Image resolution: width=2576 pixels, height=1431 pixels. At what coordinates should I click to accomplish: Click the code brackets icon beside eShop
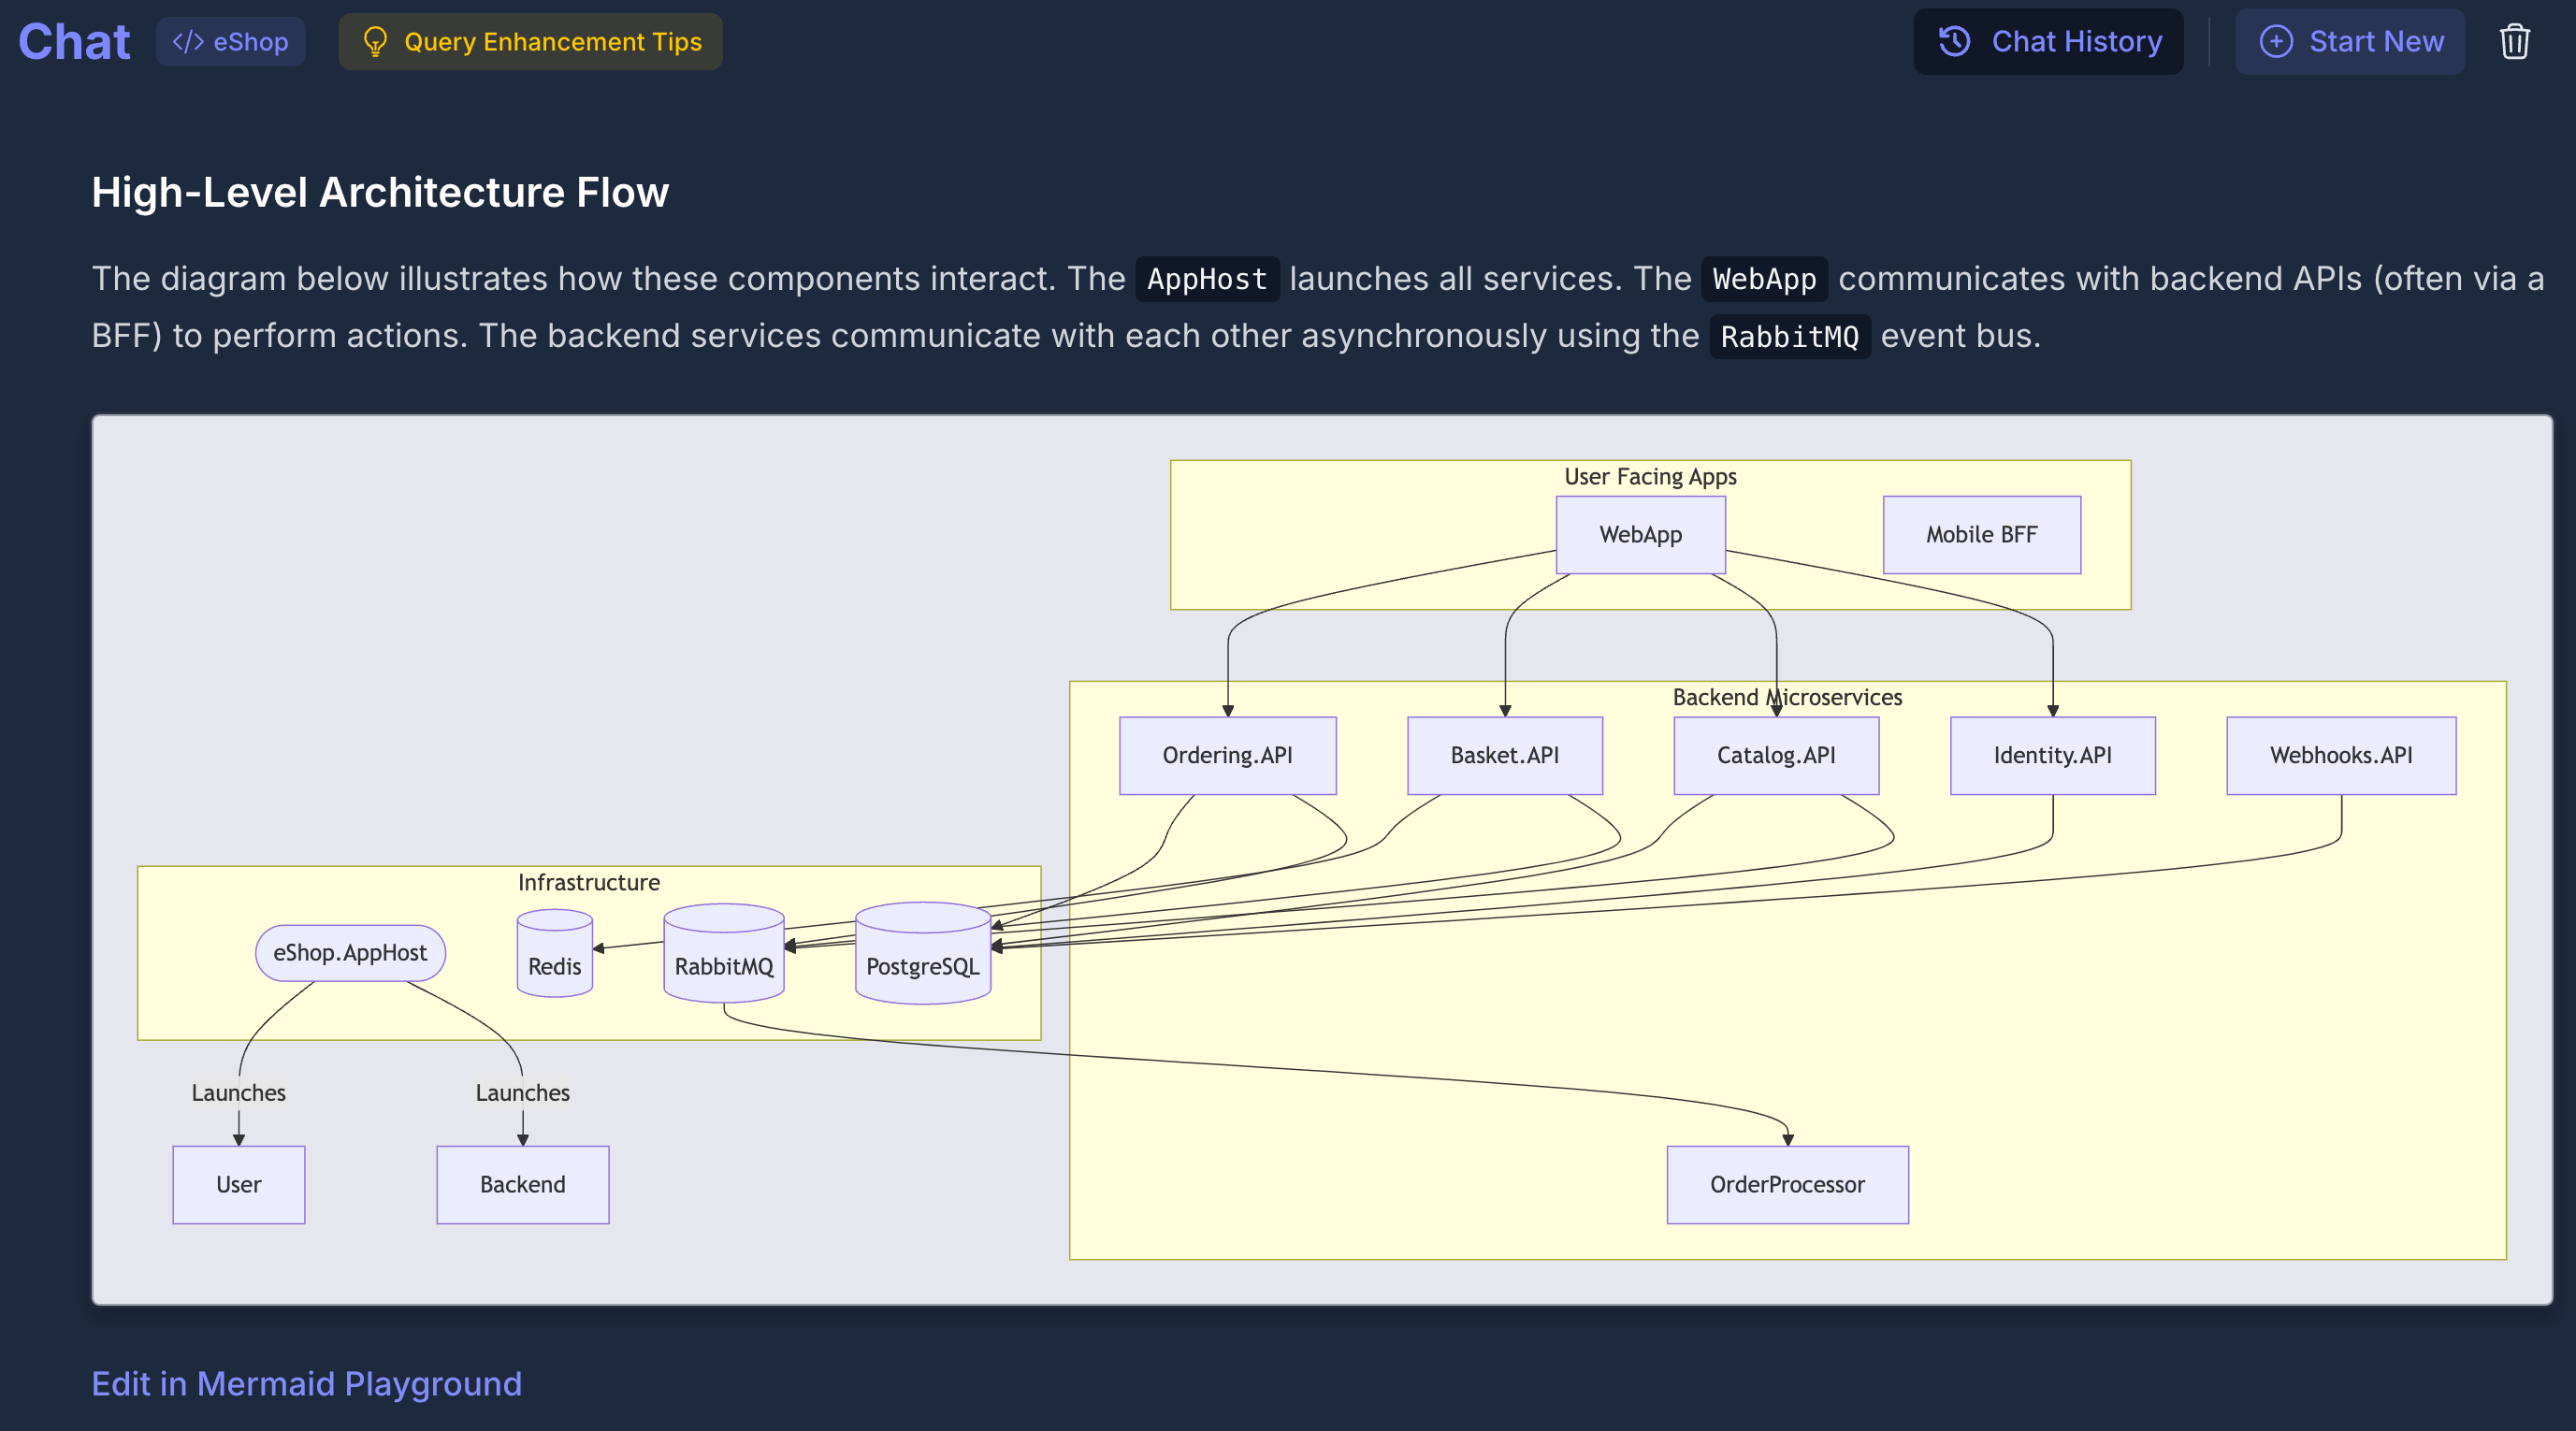(x=188, y=42)
